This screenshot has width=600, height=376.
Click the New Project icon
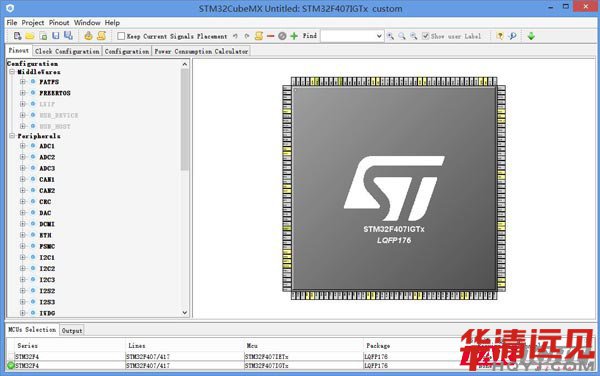17,36
